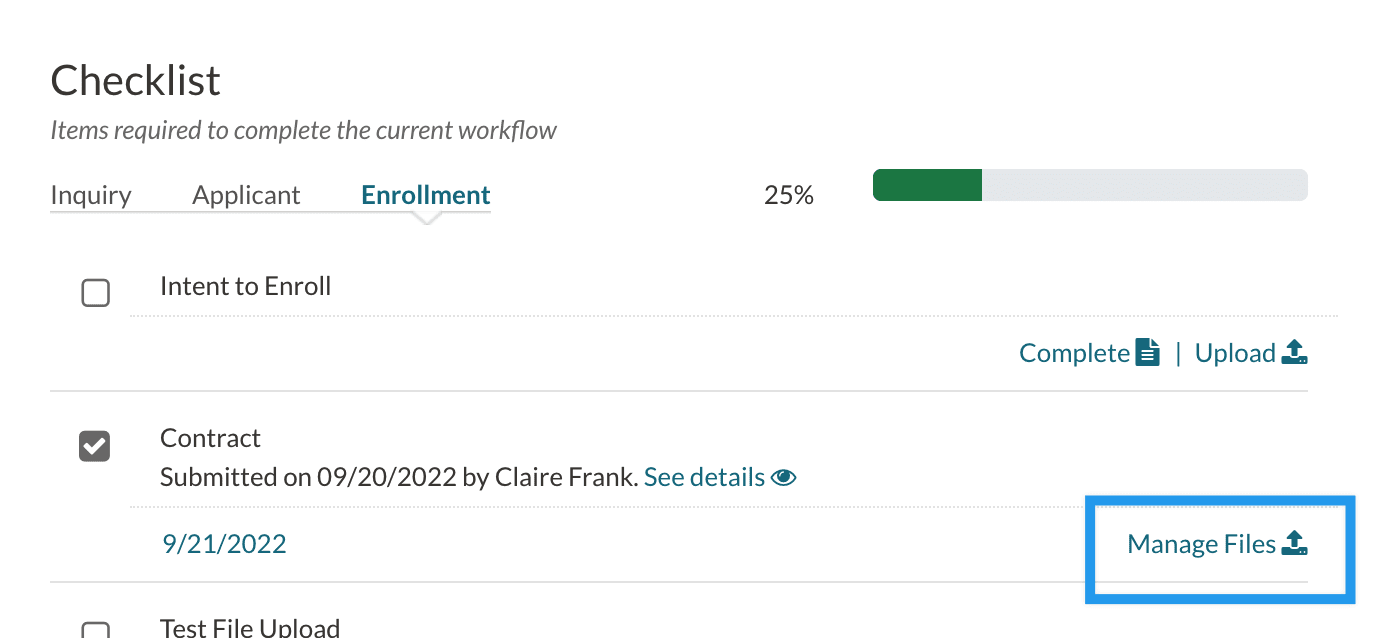Click the Upload link text
The image size is (1396, 638).
(1235, 353)
